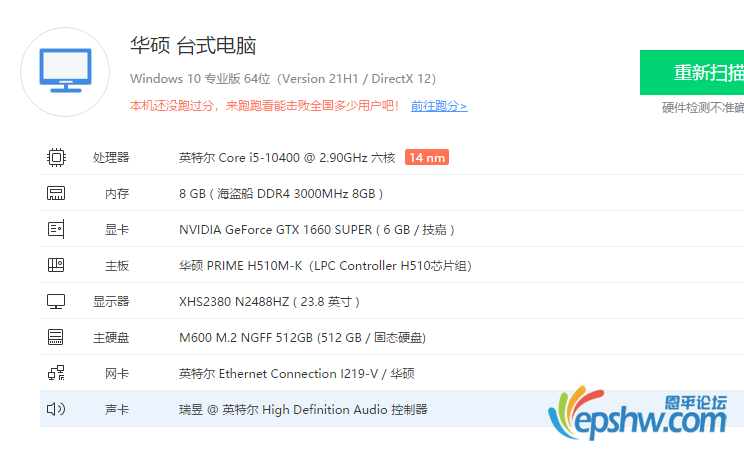Viewport: 744px width, 451px height.
Task: Click the 硬件检测不准确 text under rescan
Action: 703,108
